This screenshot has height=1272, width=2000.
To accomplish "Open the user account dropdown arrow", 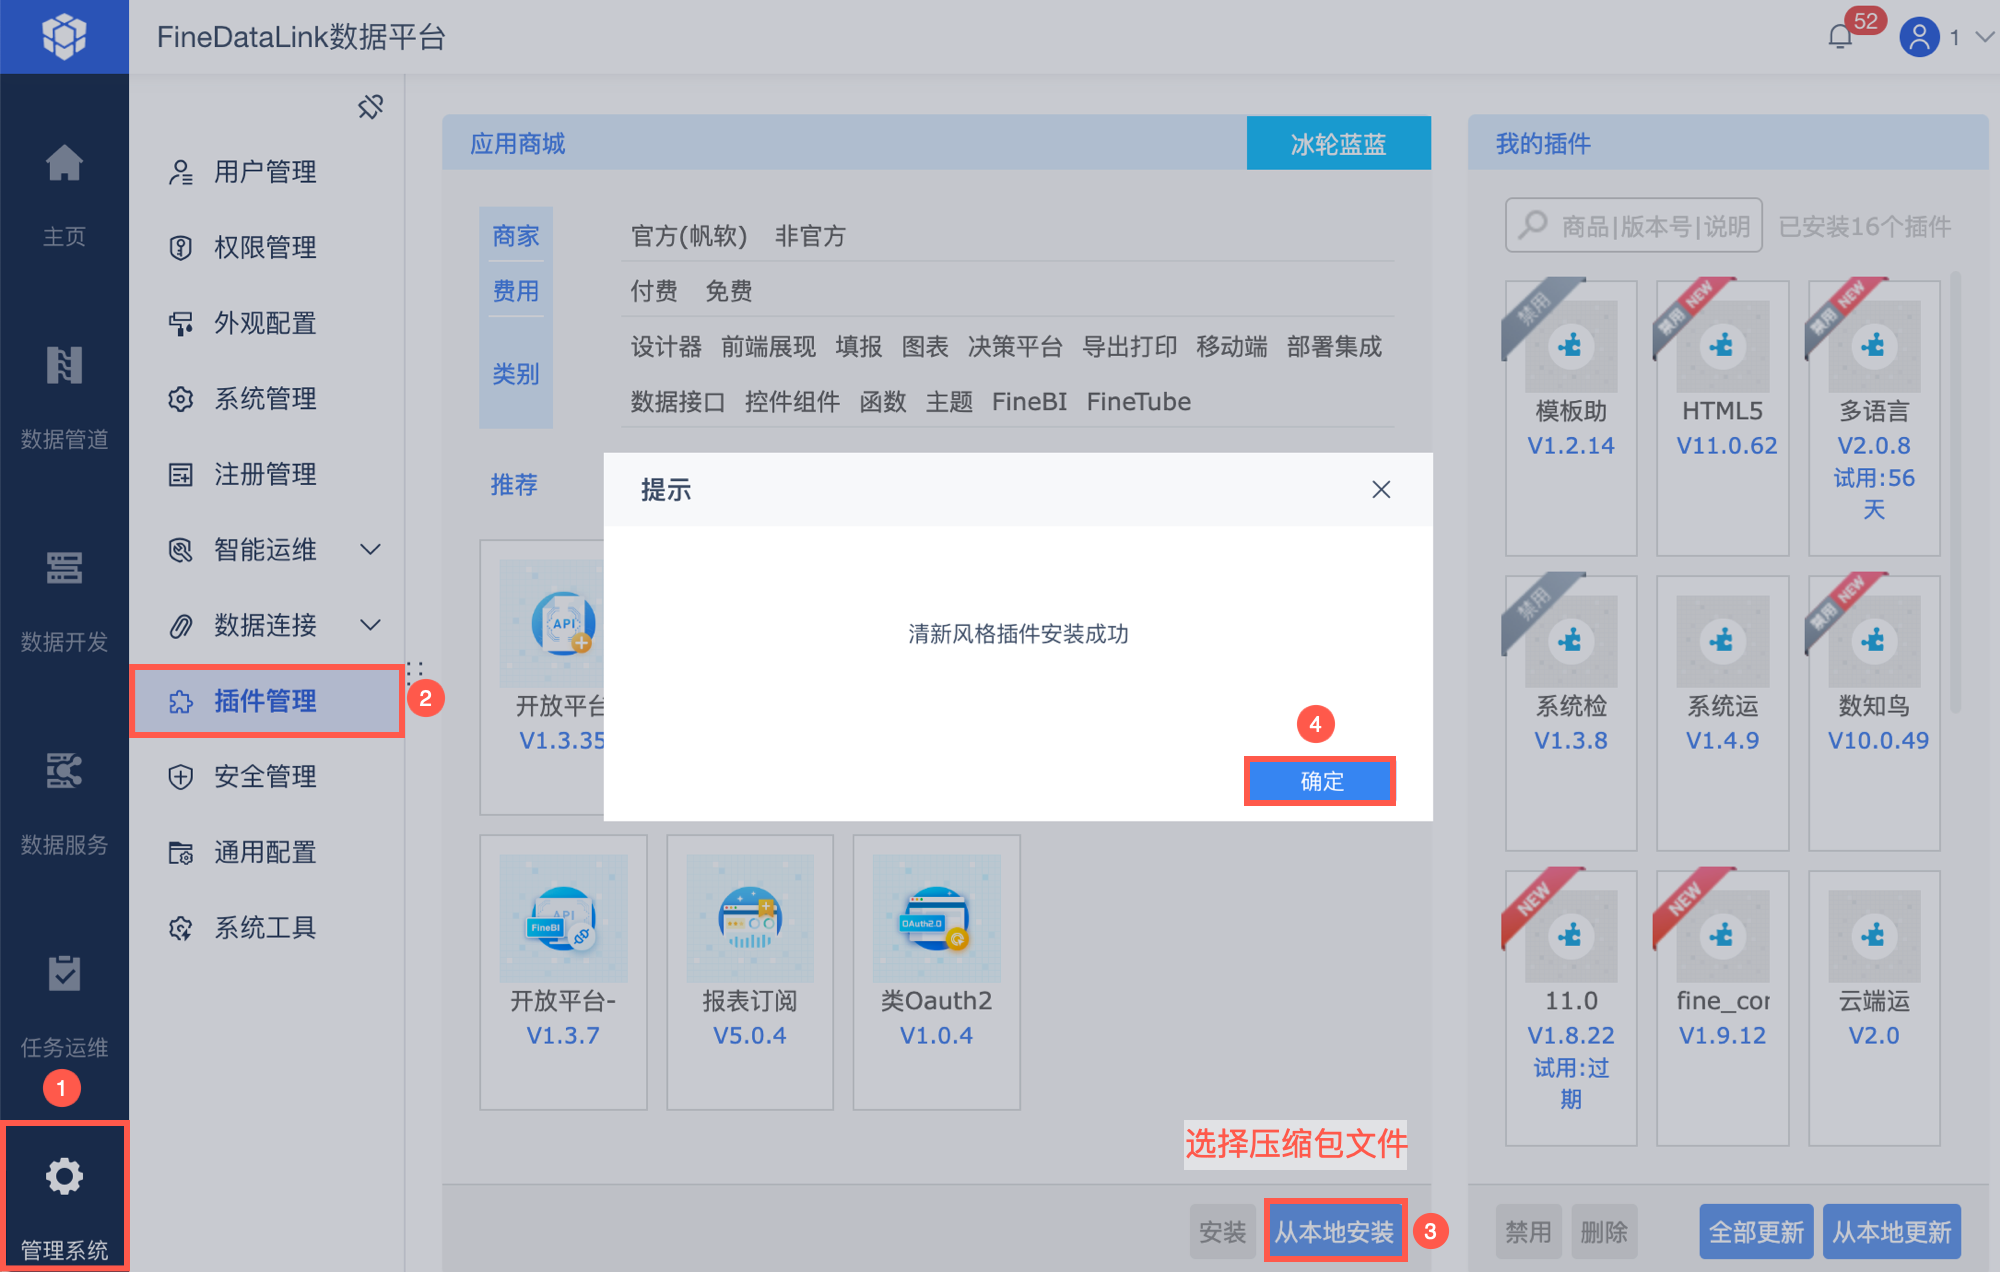I will click(x=1984, y=37).
